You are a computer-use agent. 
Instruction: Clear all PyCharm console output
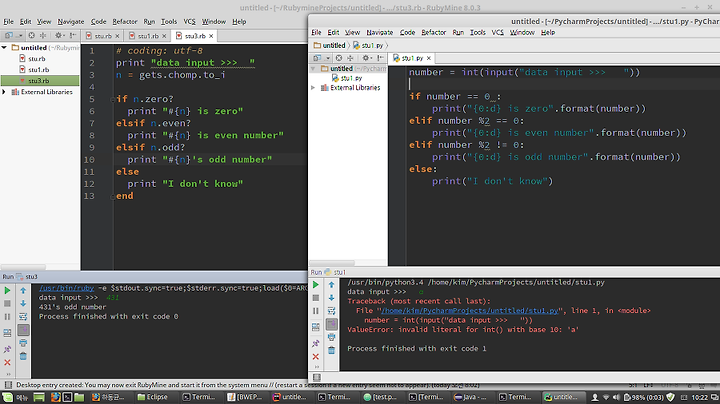coord(332,350)
